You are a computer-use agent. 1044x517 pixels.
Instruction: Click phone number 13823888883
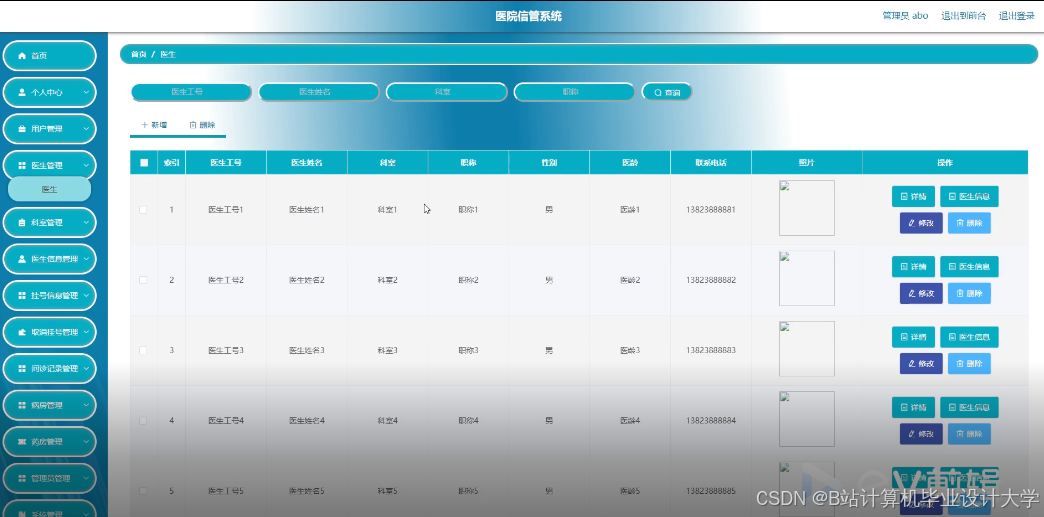(x=710, y=350)
